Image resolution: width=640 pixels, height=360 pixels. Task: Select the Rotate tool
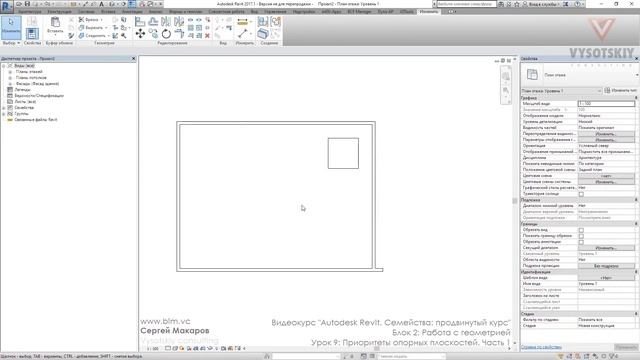point(166,34)
